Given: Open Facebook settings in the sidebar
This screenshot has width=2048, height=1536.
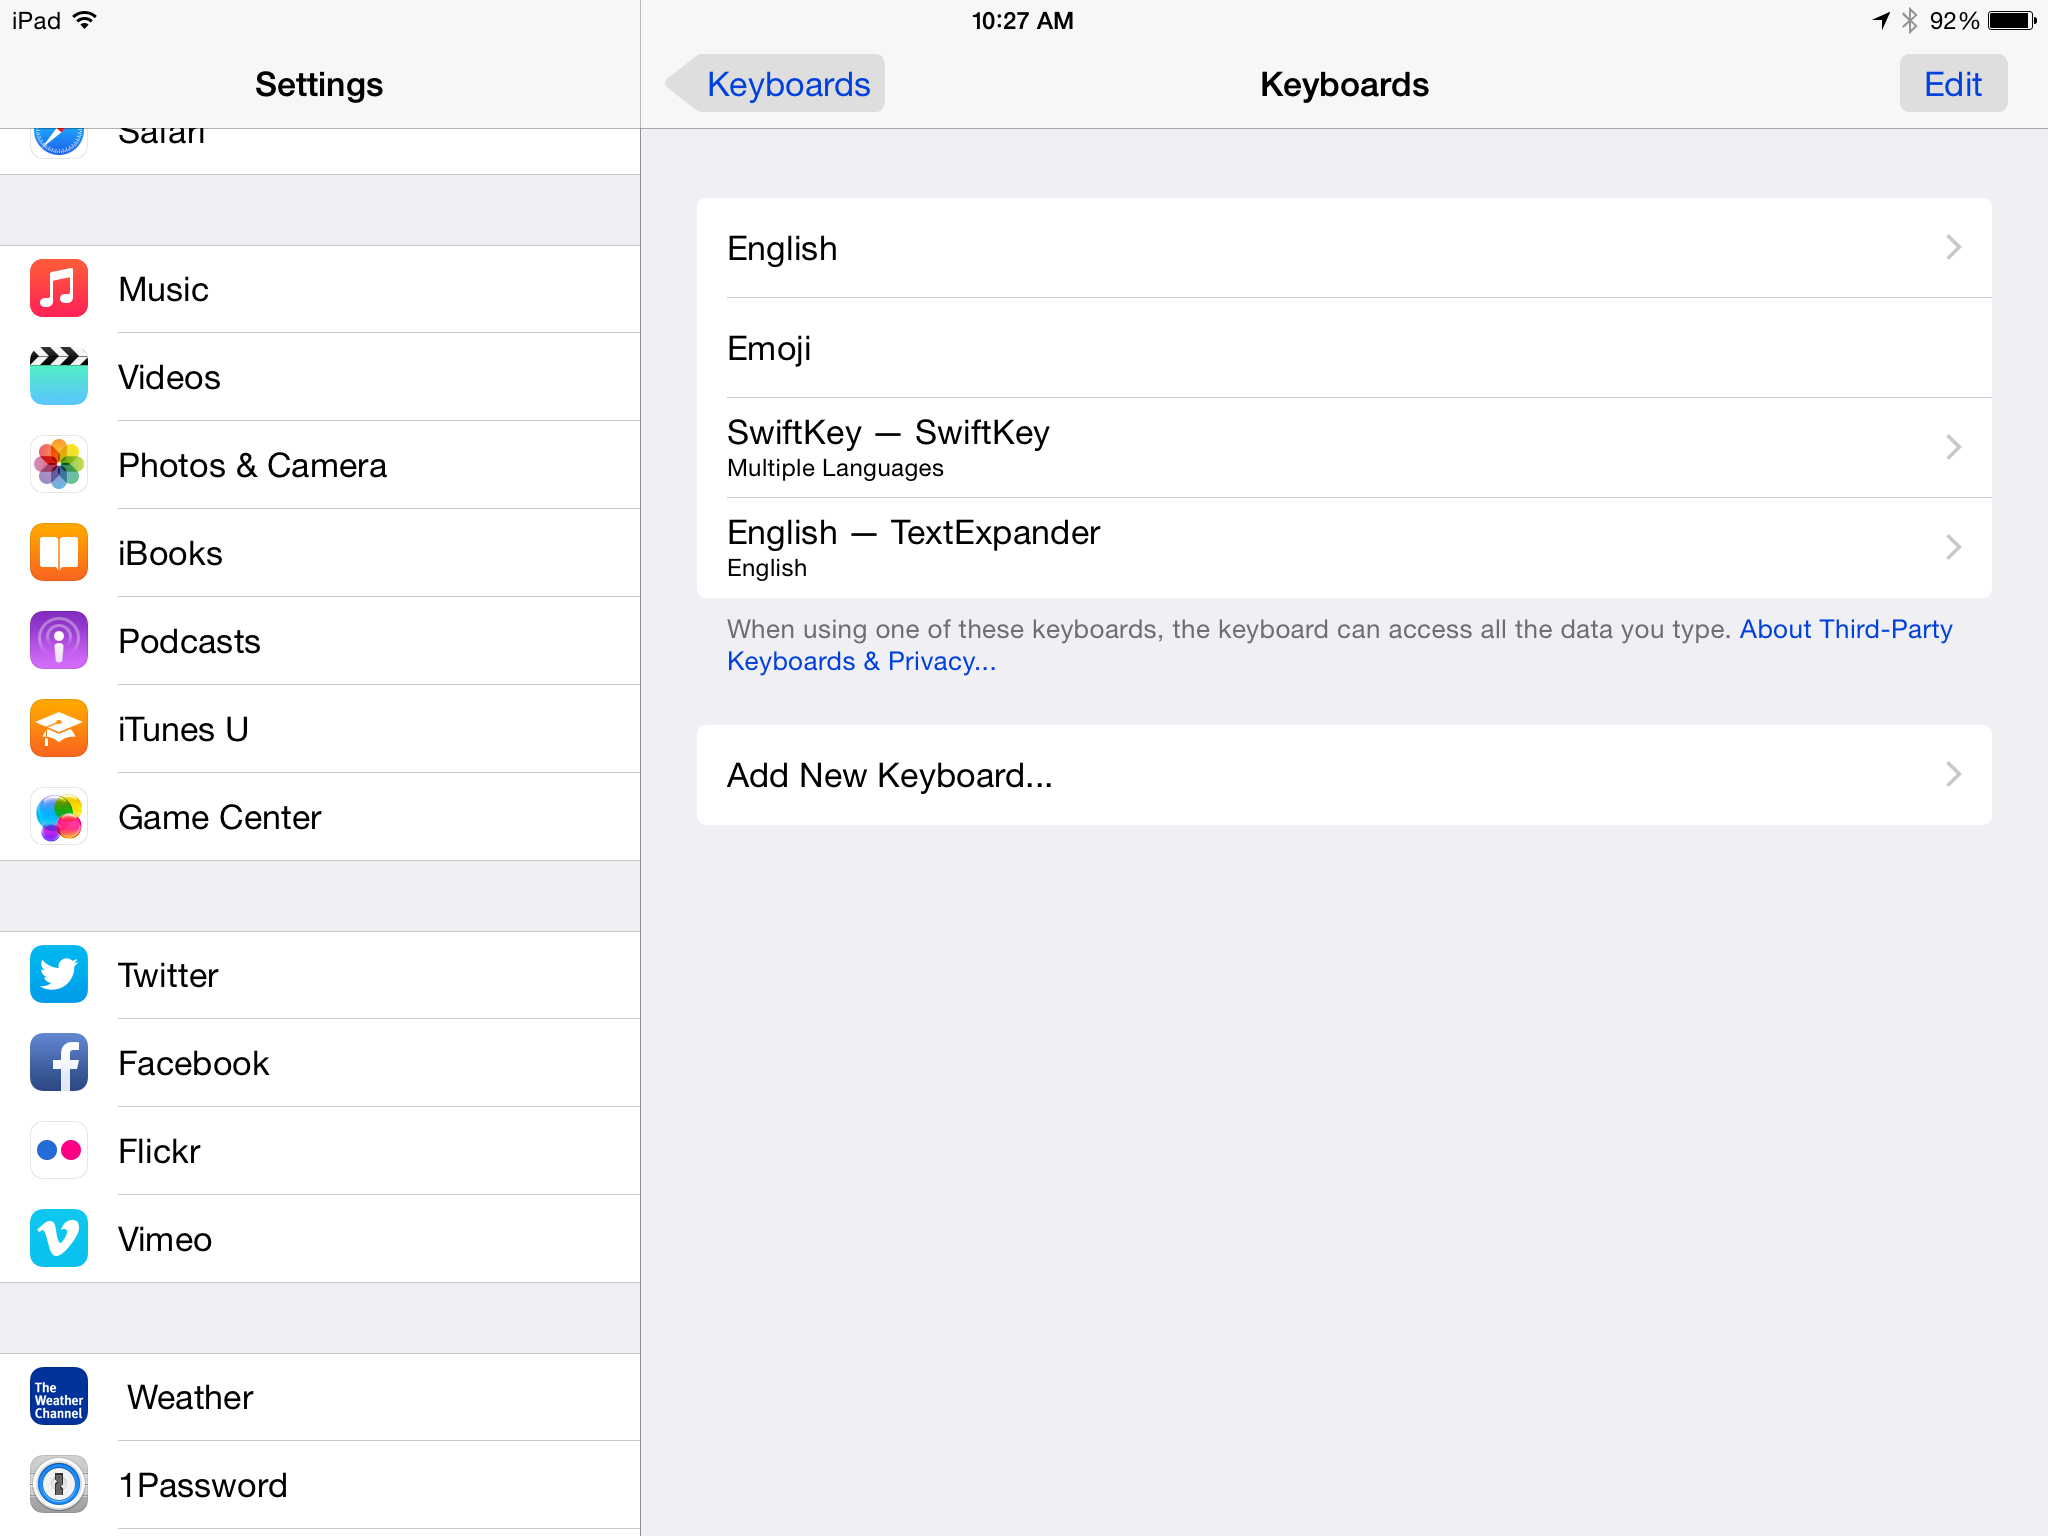Looking at the screenshot, I should 320,1063.
